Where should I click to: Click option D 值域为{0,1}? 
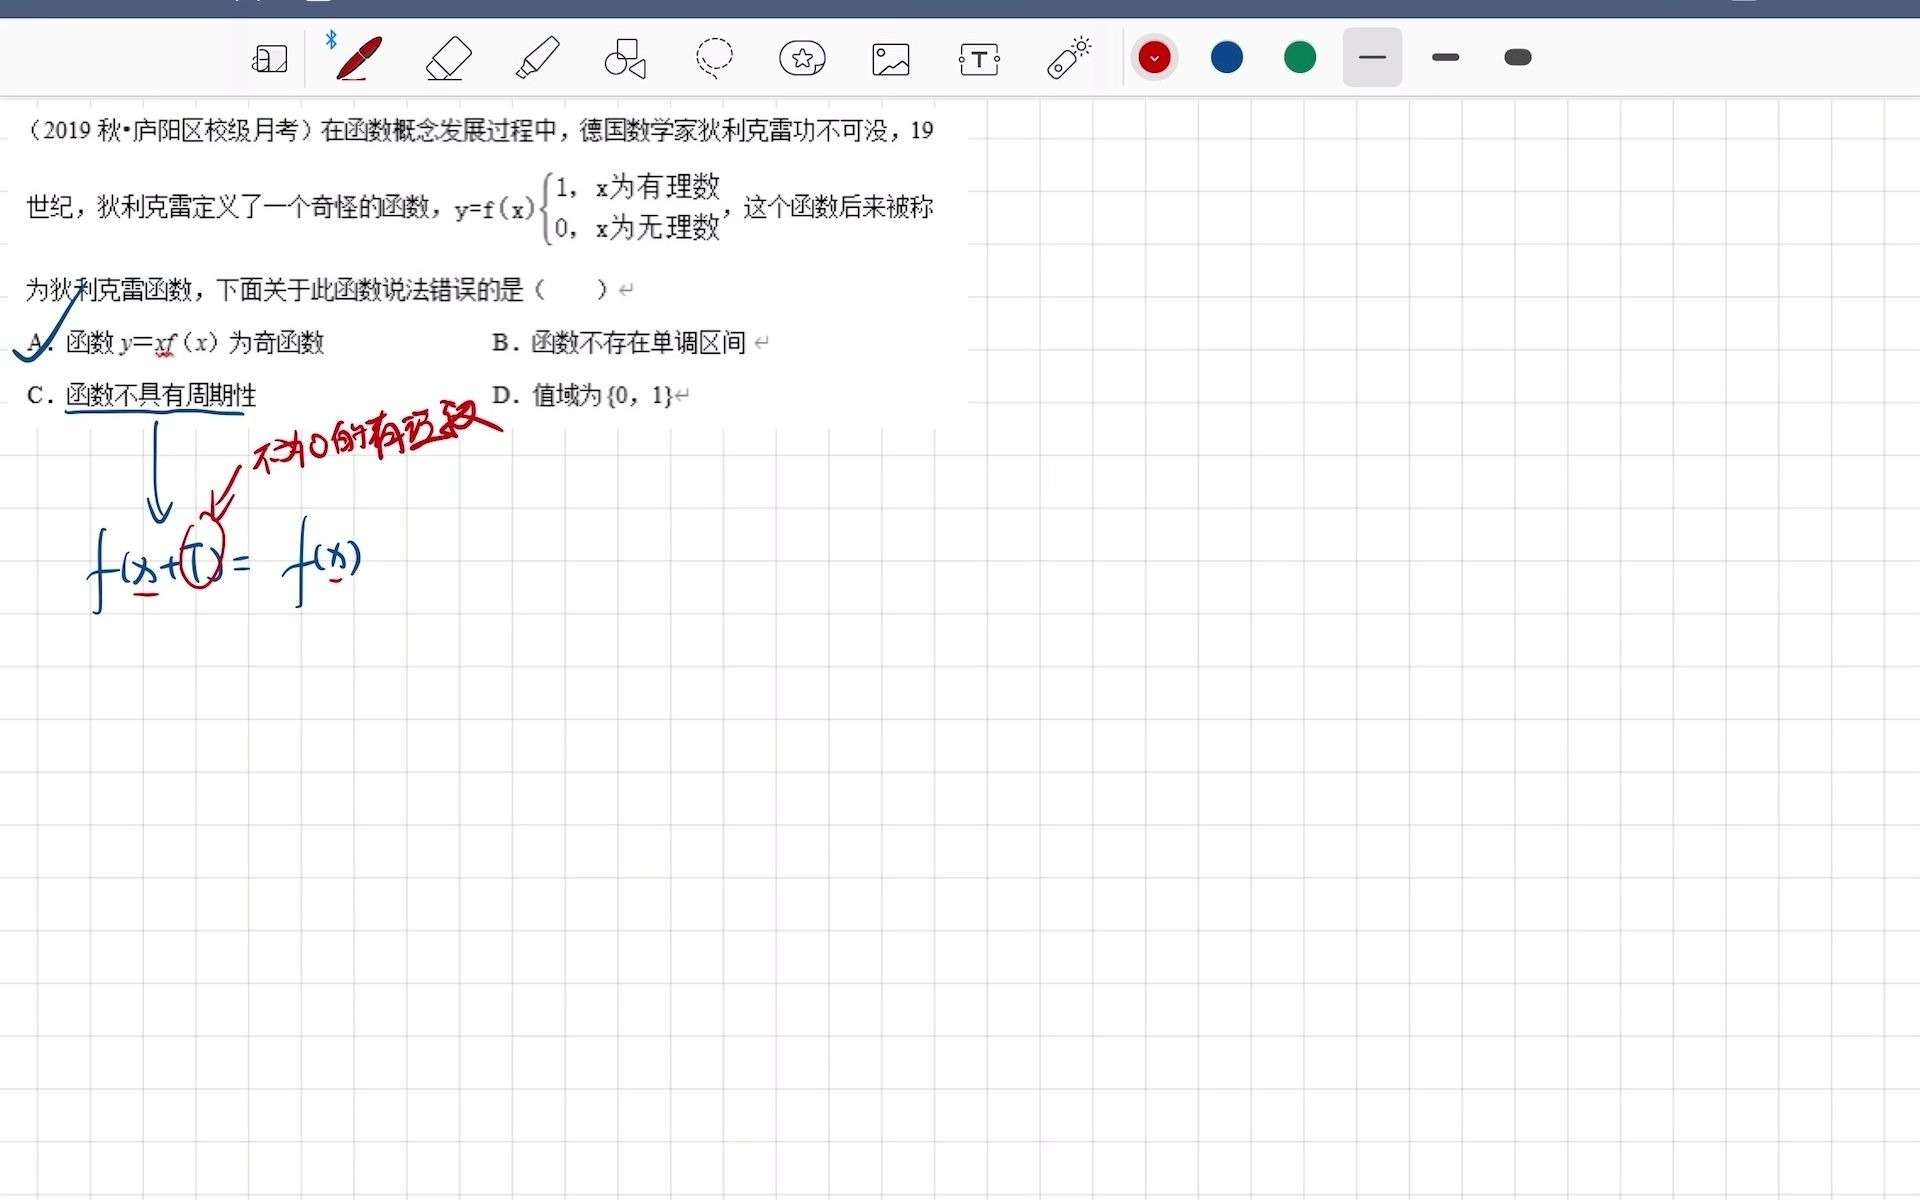[583, 395]
